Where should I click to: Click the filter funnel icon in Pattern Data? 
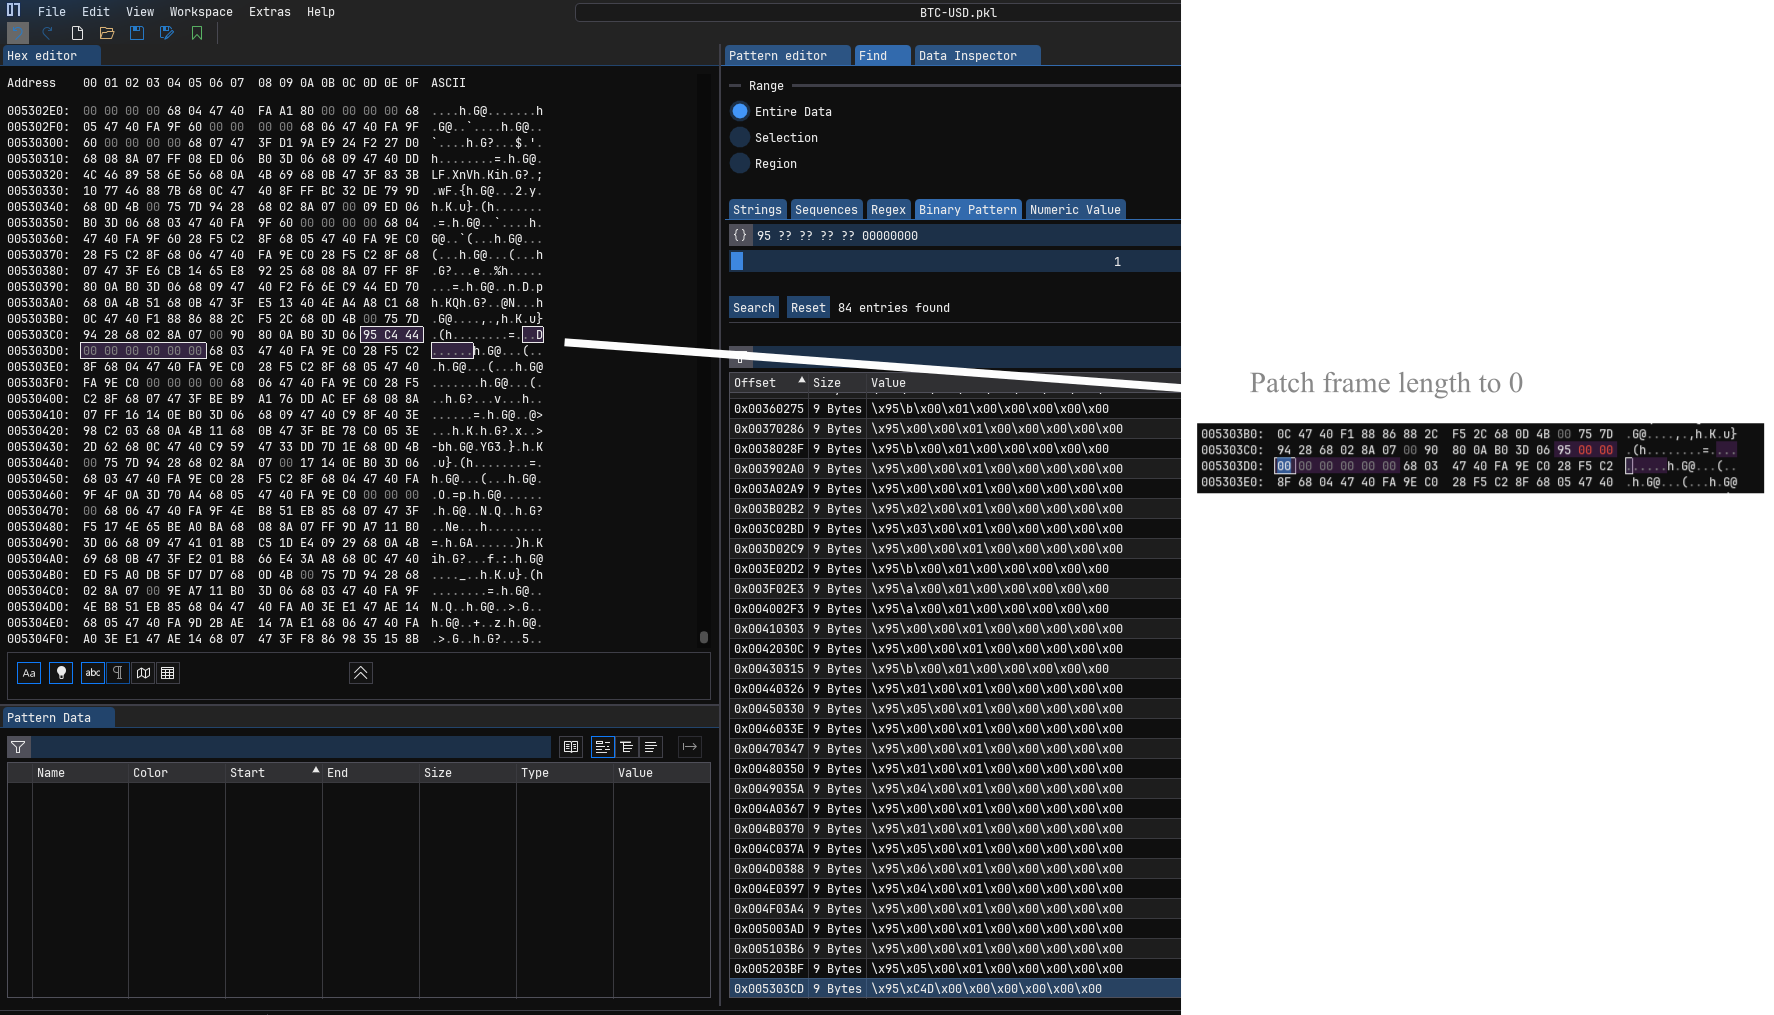(18, 747)
